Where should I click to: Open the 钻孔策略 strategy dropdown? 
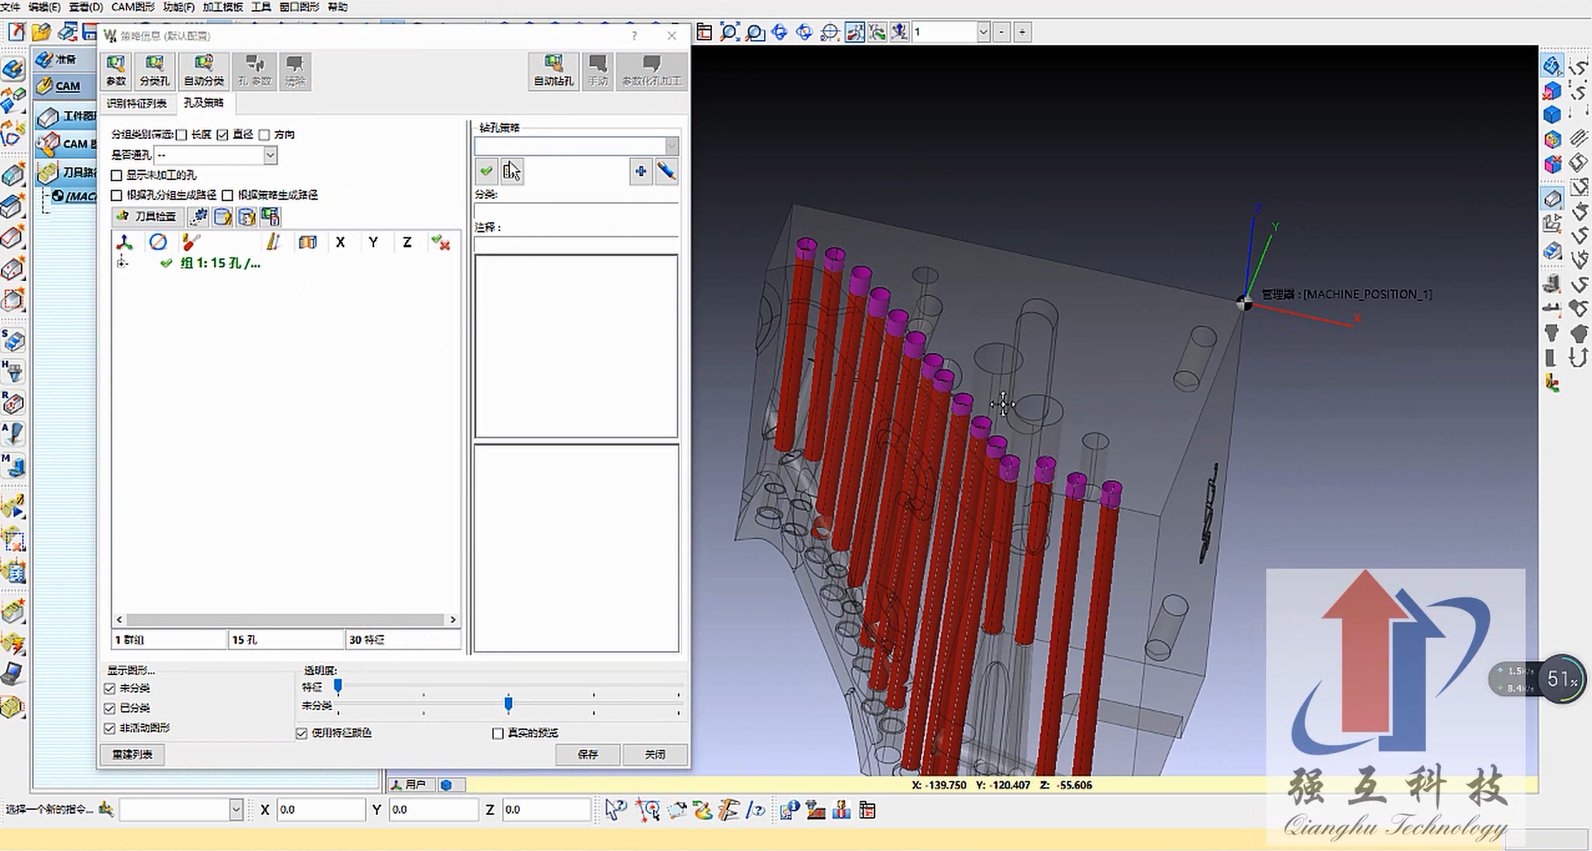coord(671,146)
